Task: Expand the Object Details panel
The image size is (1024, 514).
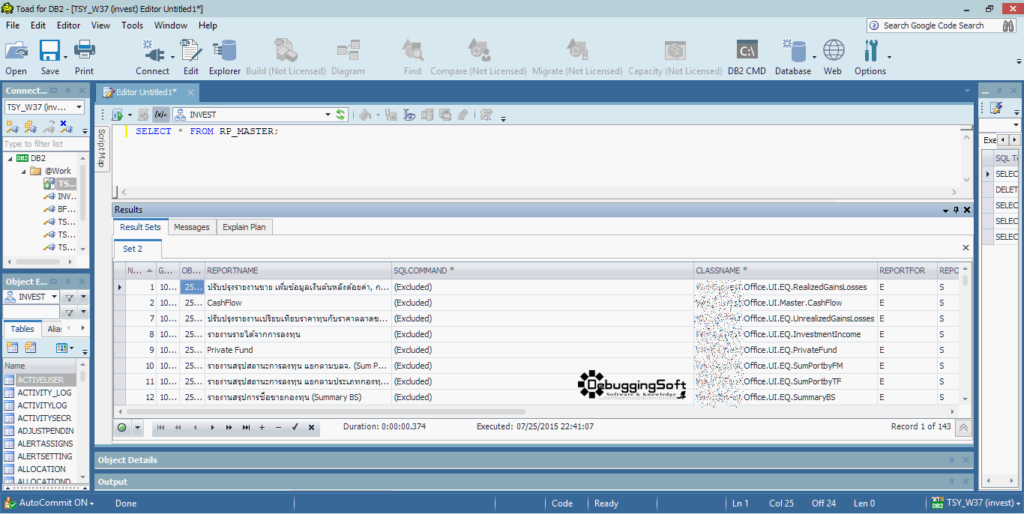Action: click(534, 460)
